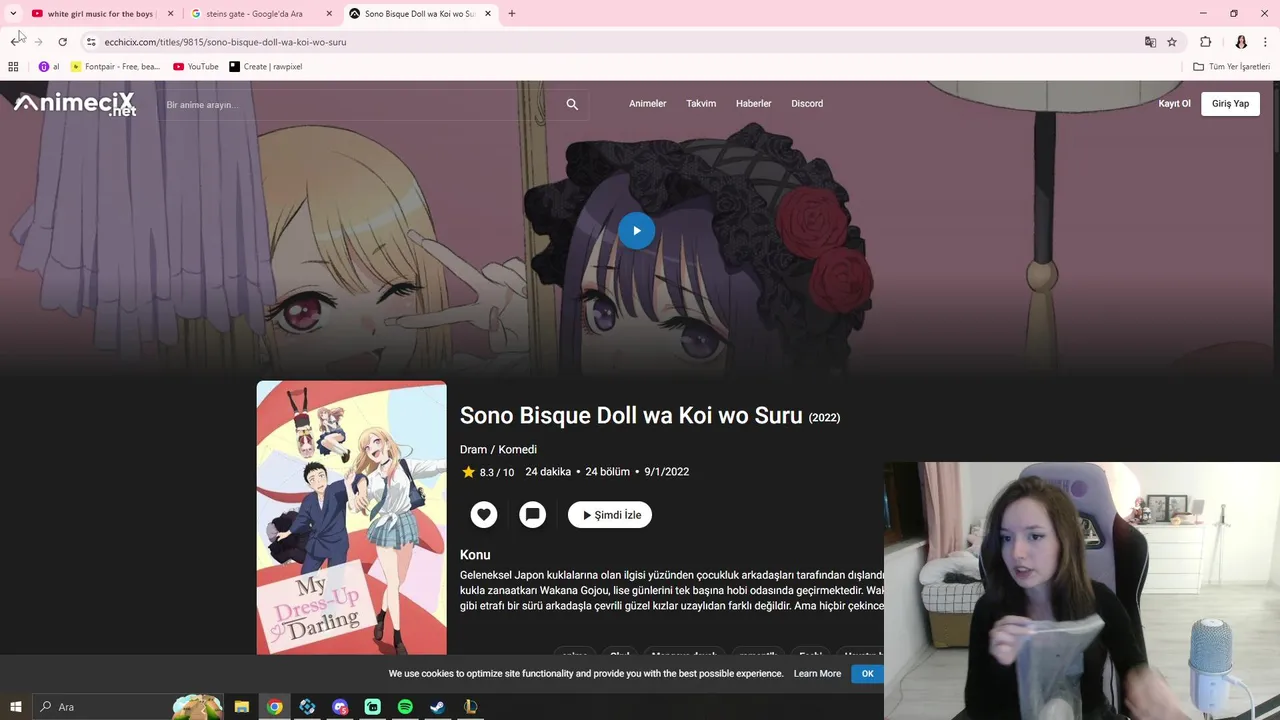The height and width of the screenshot is (720, 1280).
Task: Add anime to favorites with heart icon
Action: pos(484,515)
